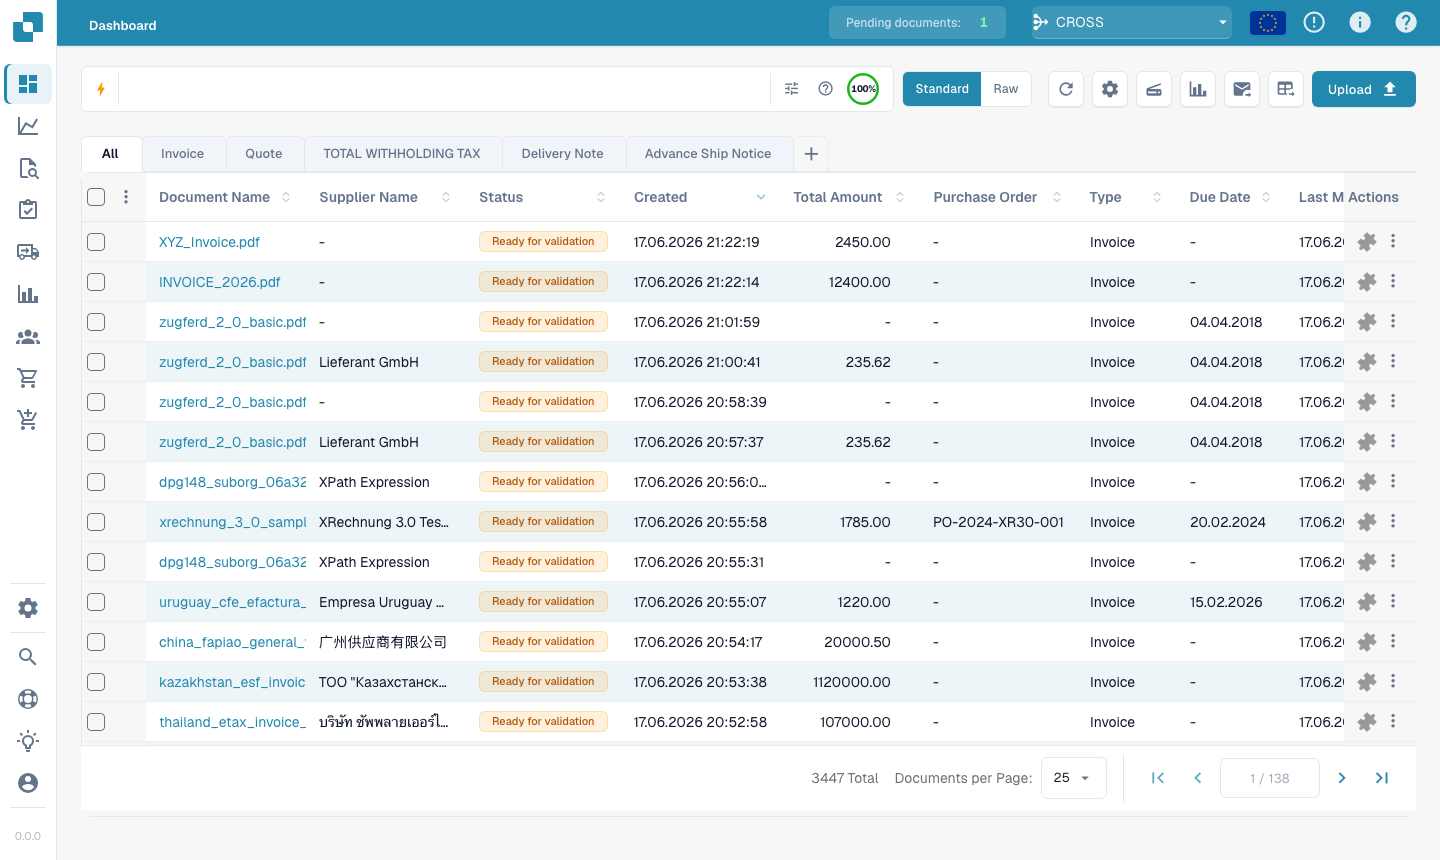
Task: Open the shopping cart sidebar icon
Action: [x=28, y=378]
